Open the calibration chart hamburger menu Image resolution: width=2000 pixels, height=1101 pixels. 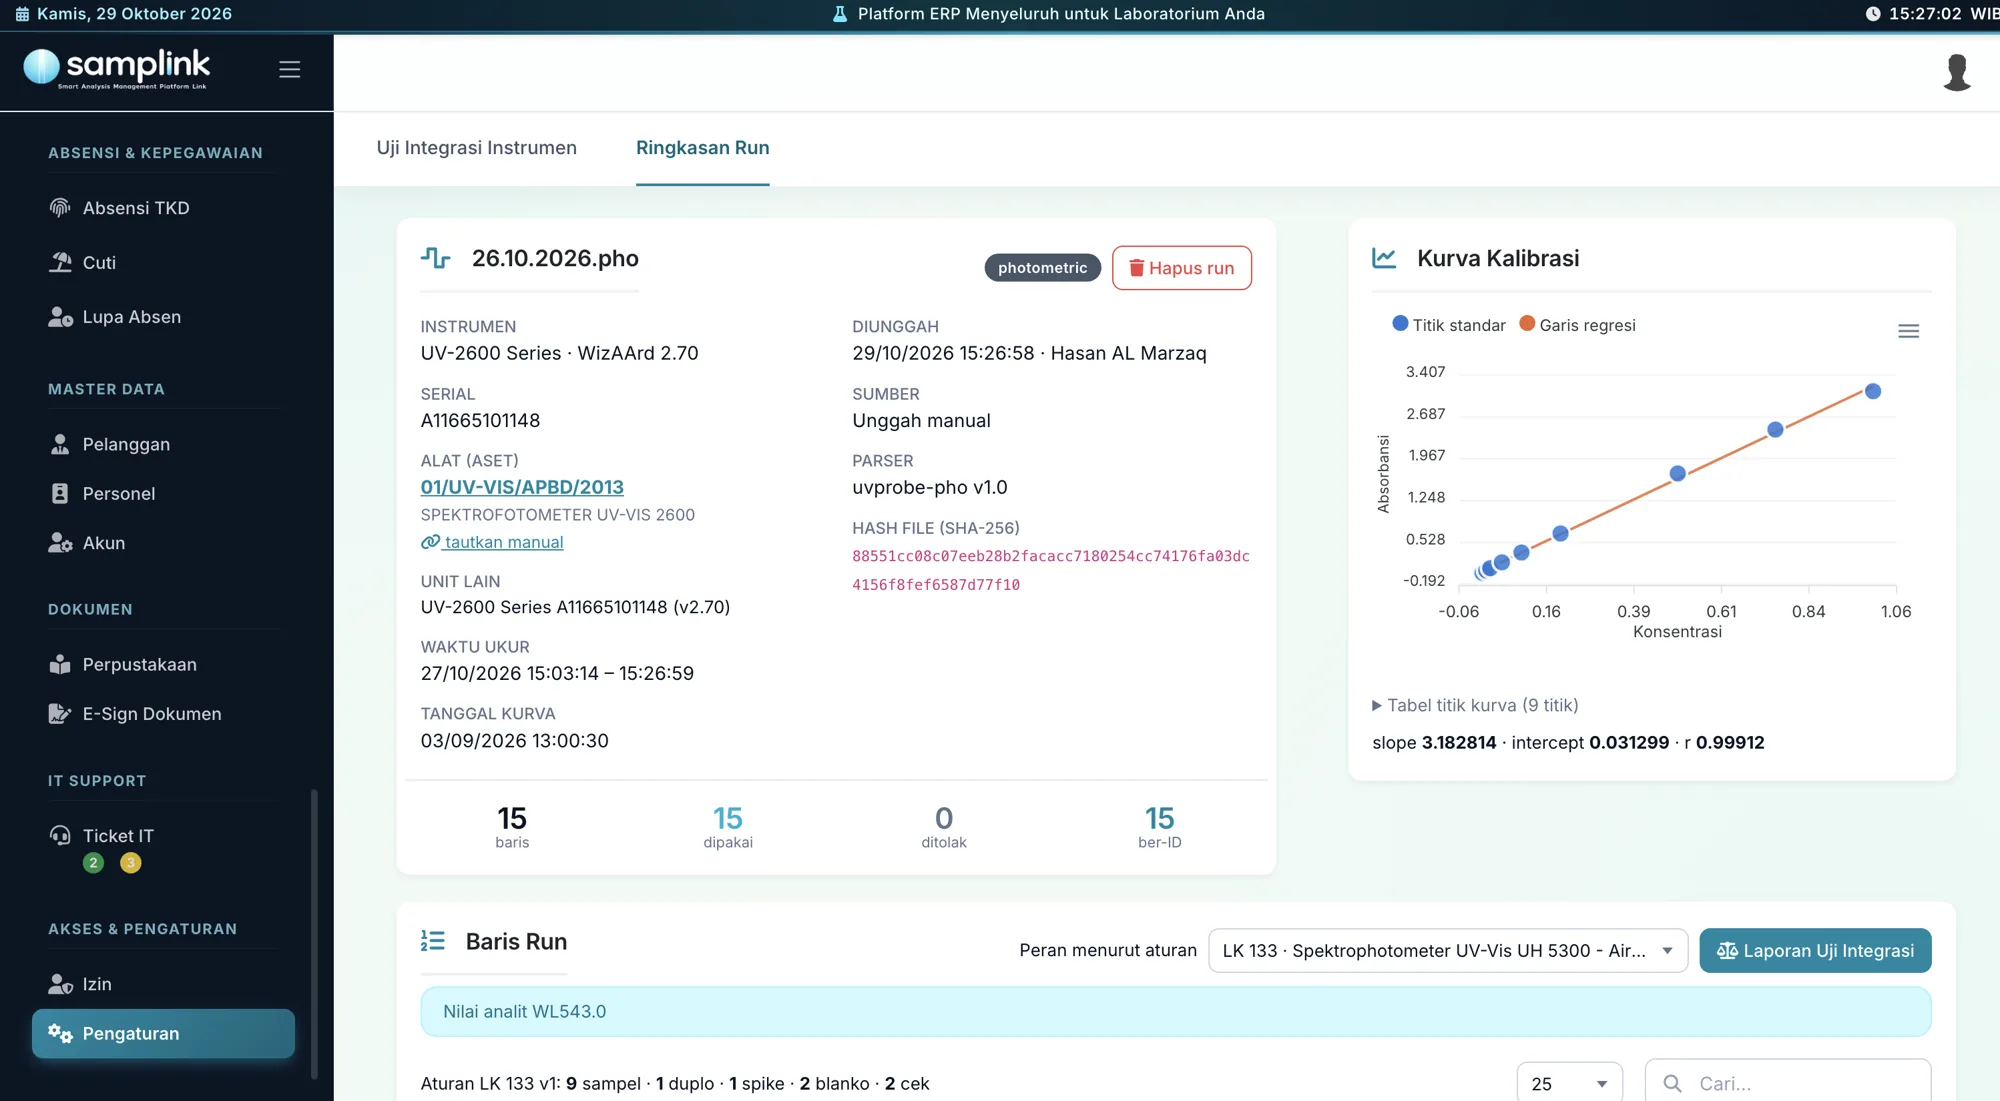(x=1908, y=331)
